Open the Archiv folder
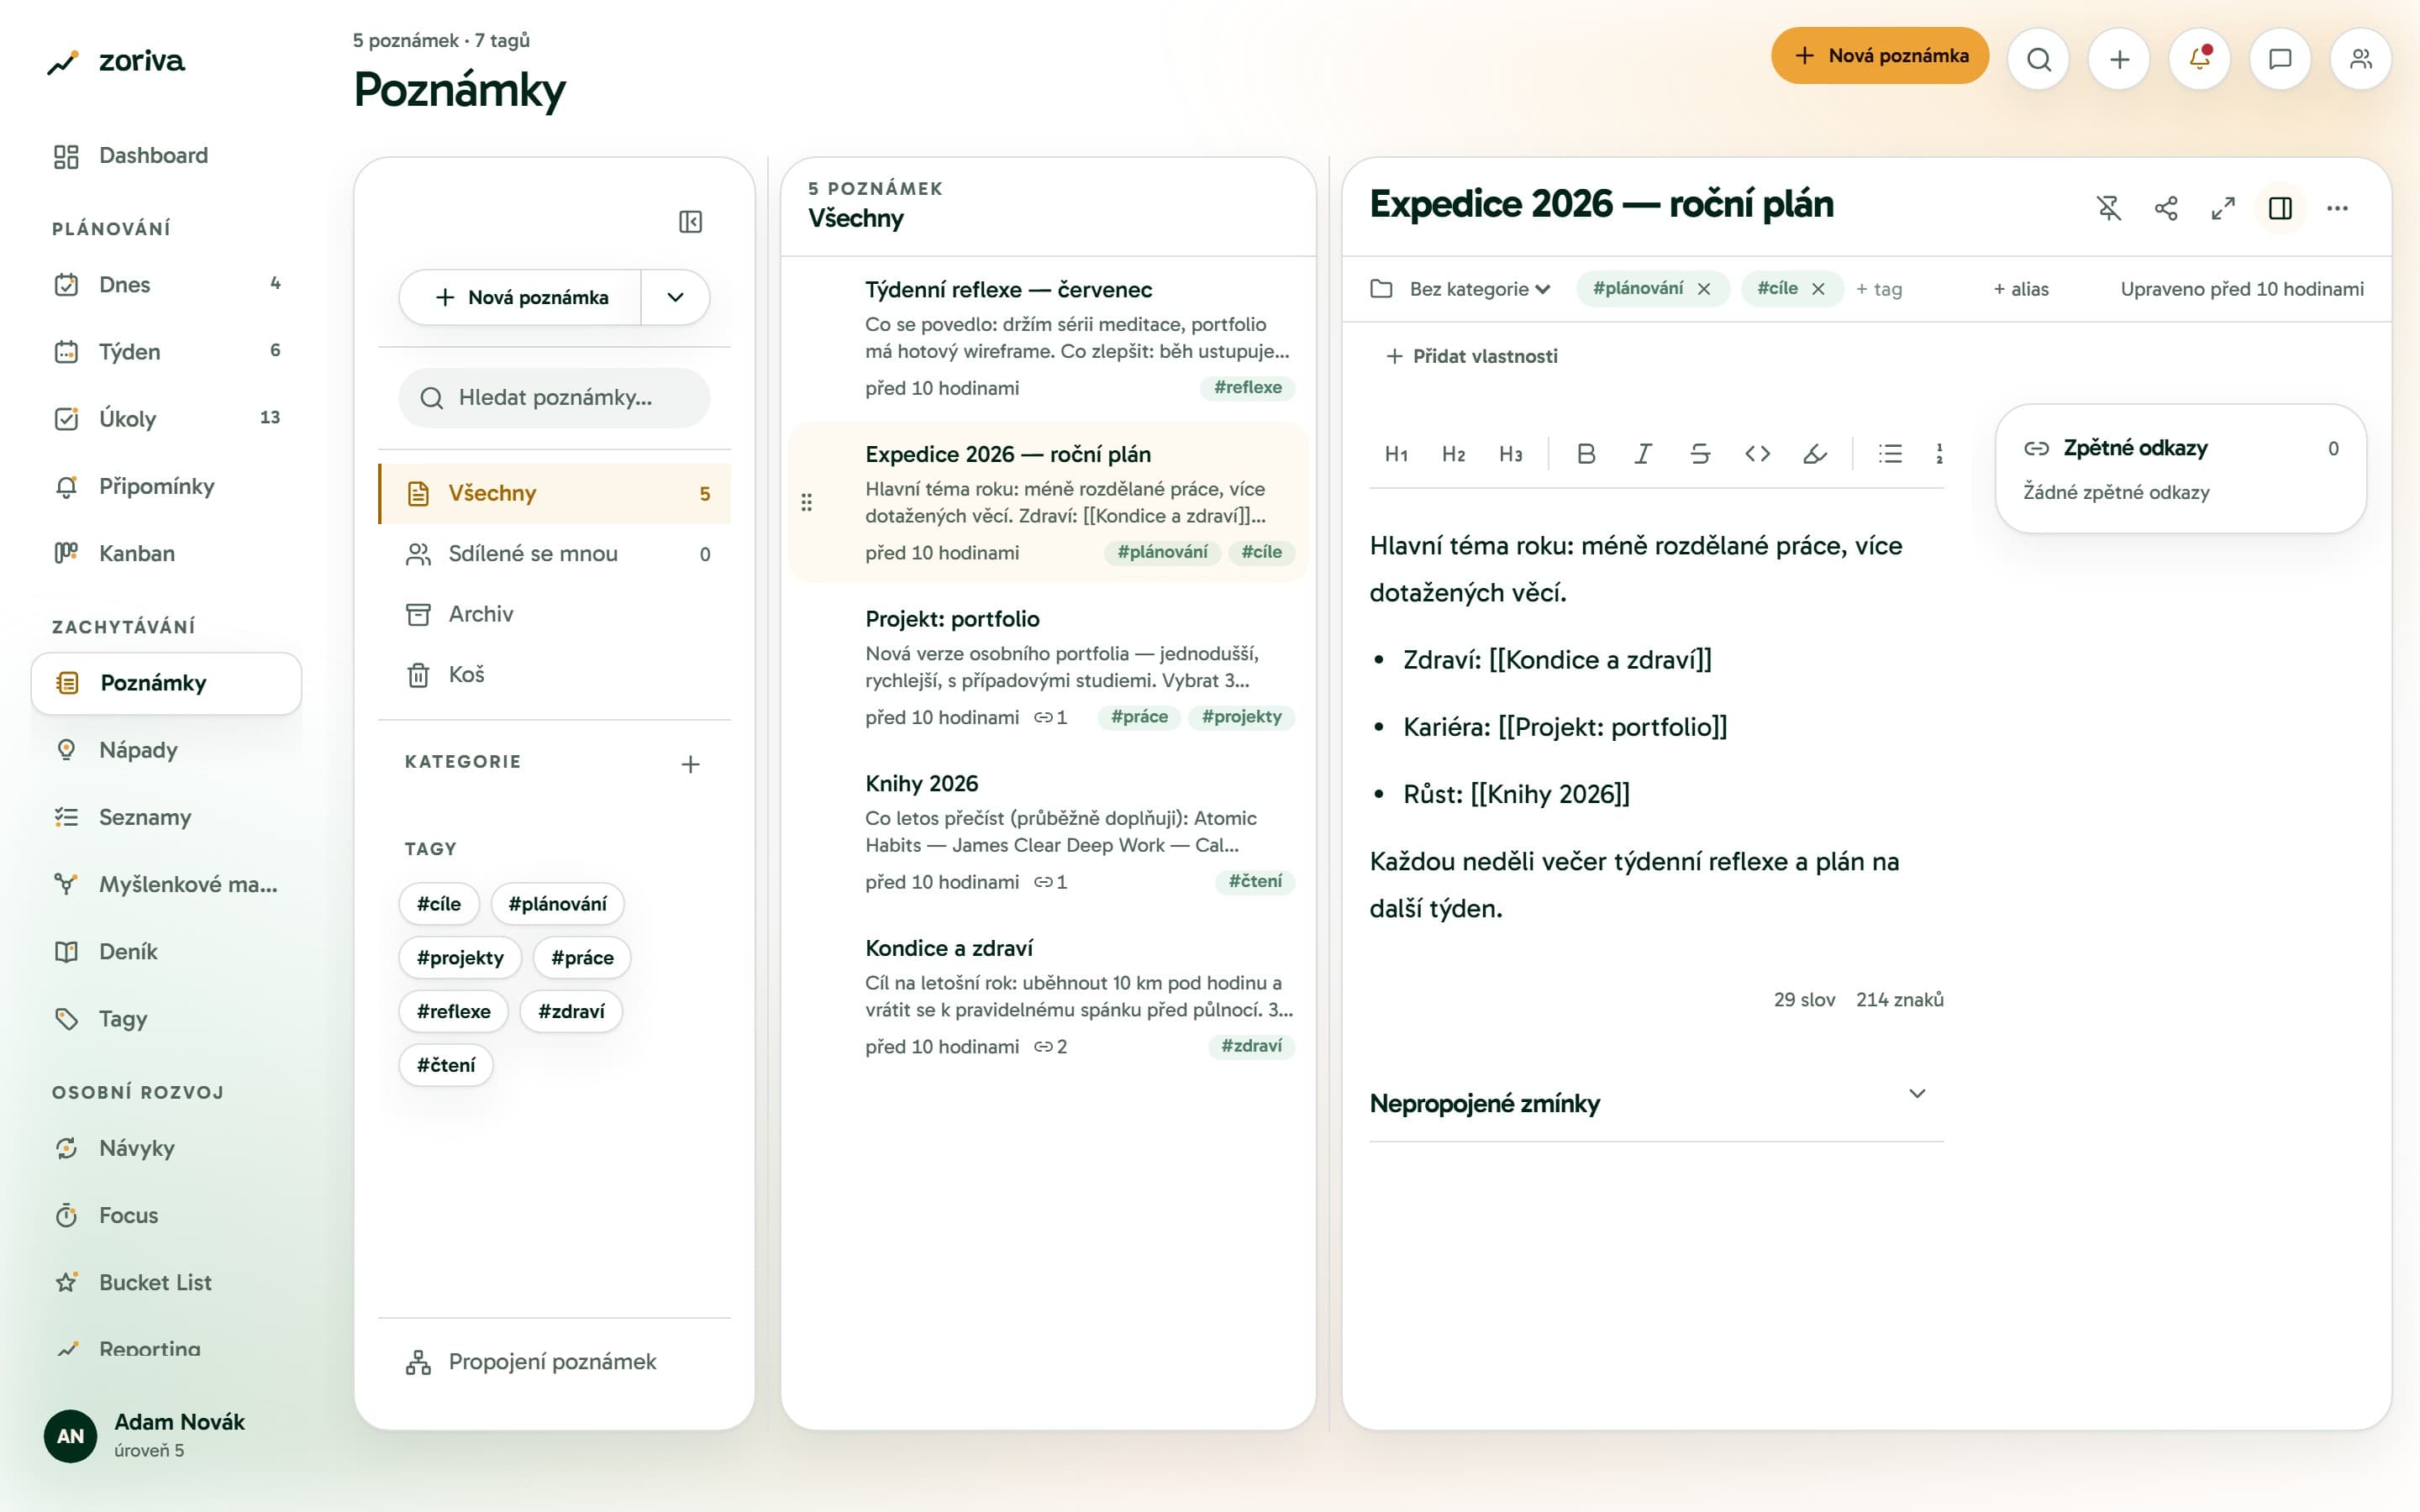Screen dimensions: 2420x1512 555,614
